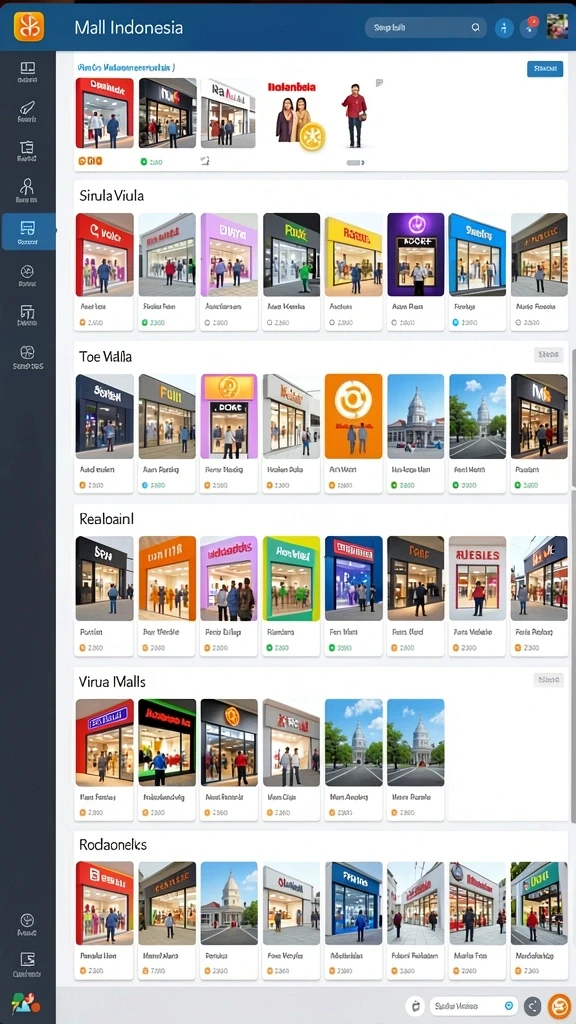This screenshot has height=1024, width=576.
Task: Select the topmost sidebar monitor icon
Action: point(27,67)
